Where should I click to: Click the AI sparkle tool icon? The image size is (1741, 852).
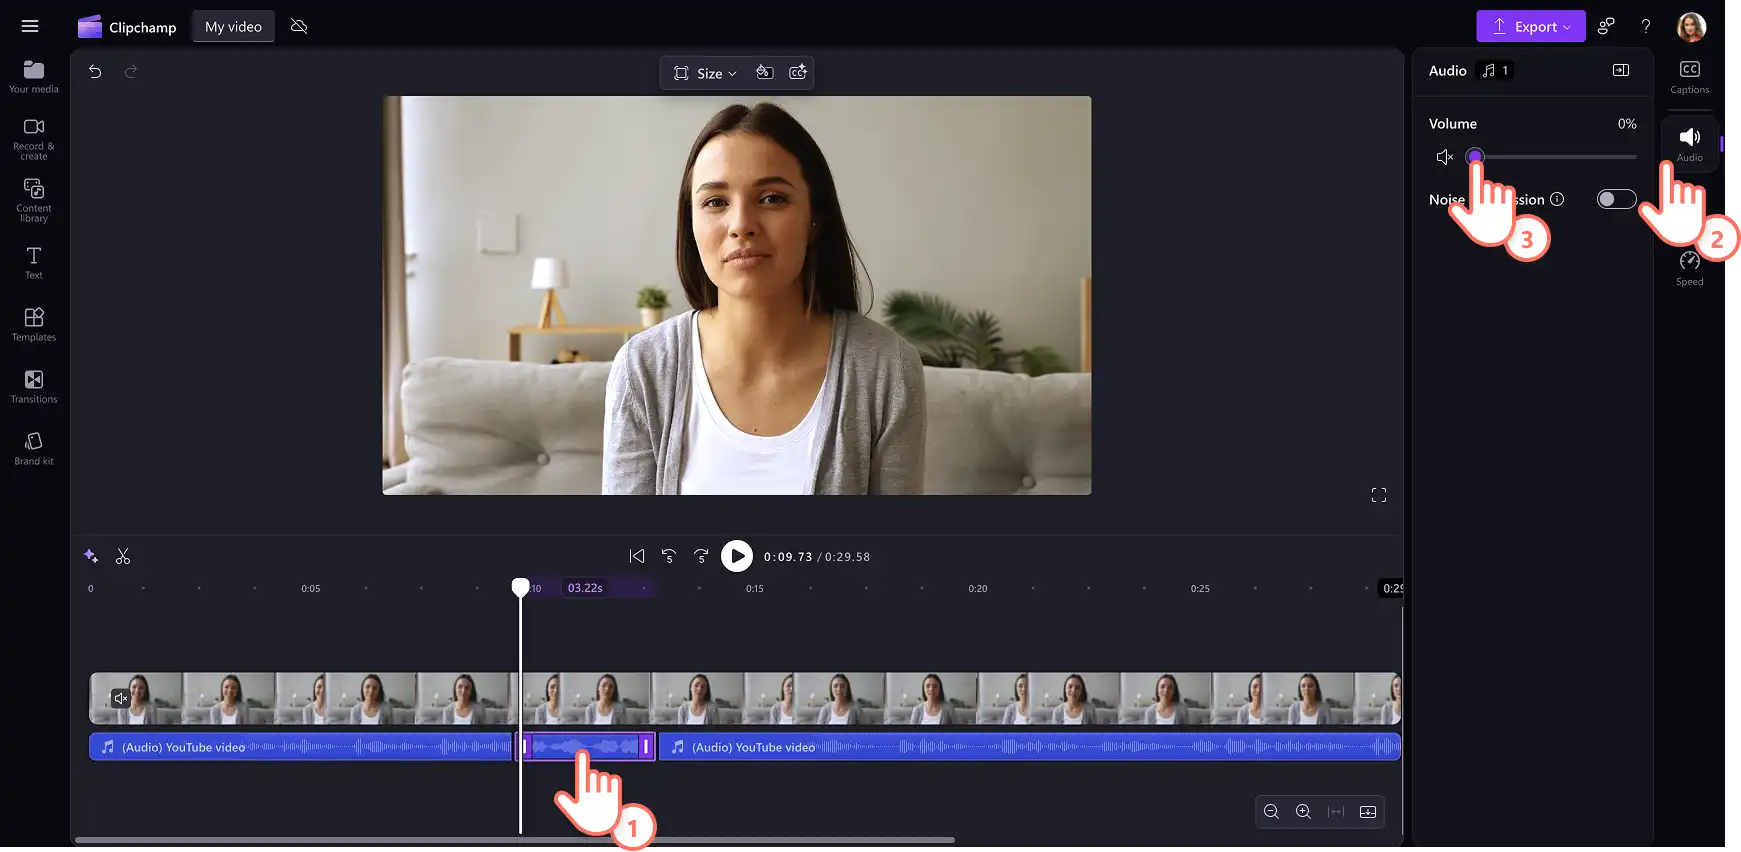[91, 556]
